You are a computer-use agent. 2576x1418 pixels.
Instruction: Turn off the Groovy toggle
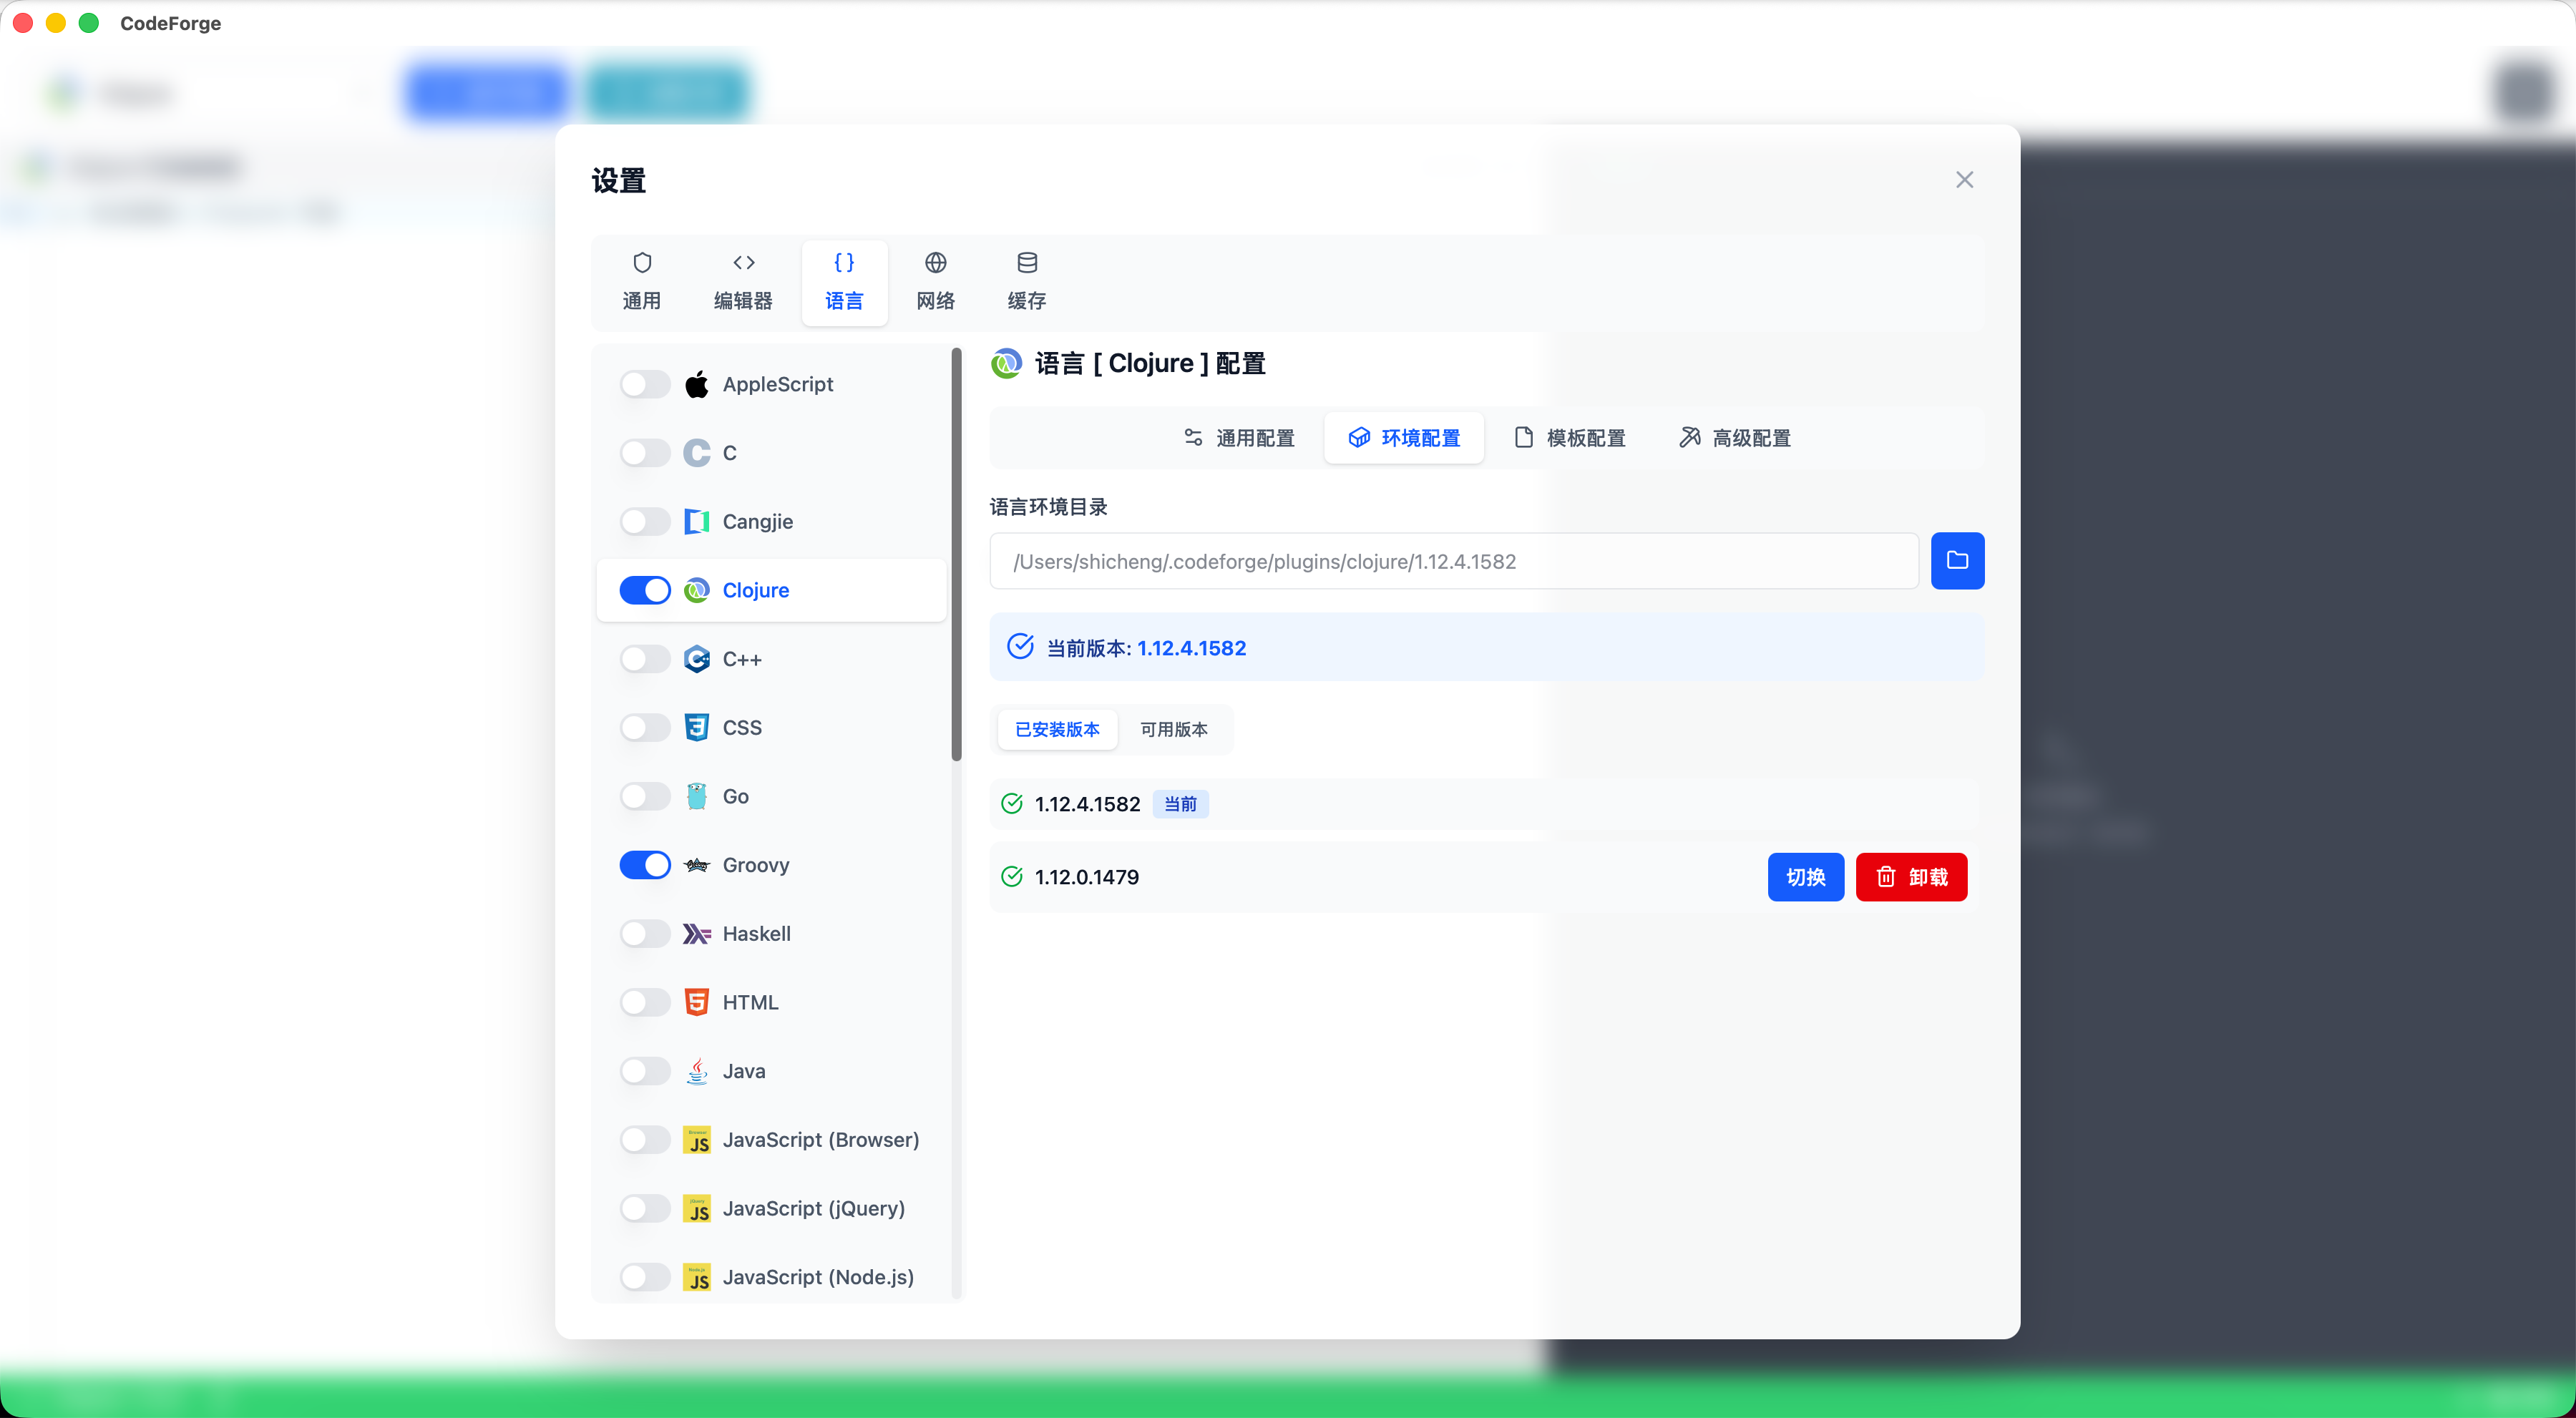coord(645,865)
